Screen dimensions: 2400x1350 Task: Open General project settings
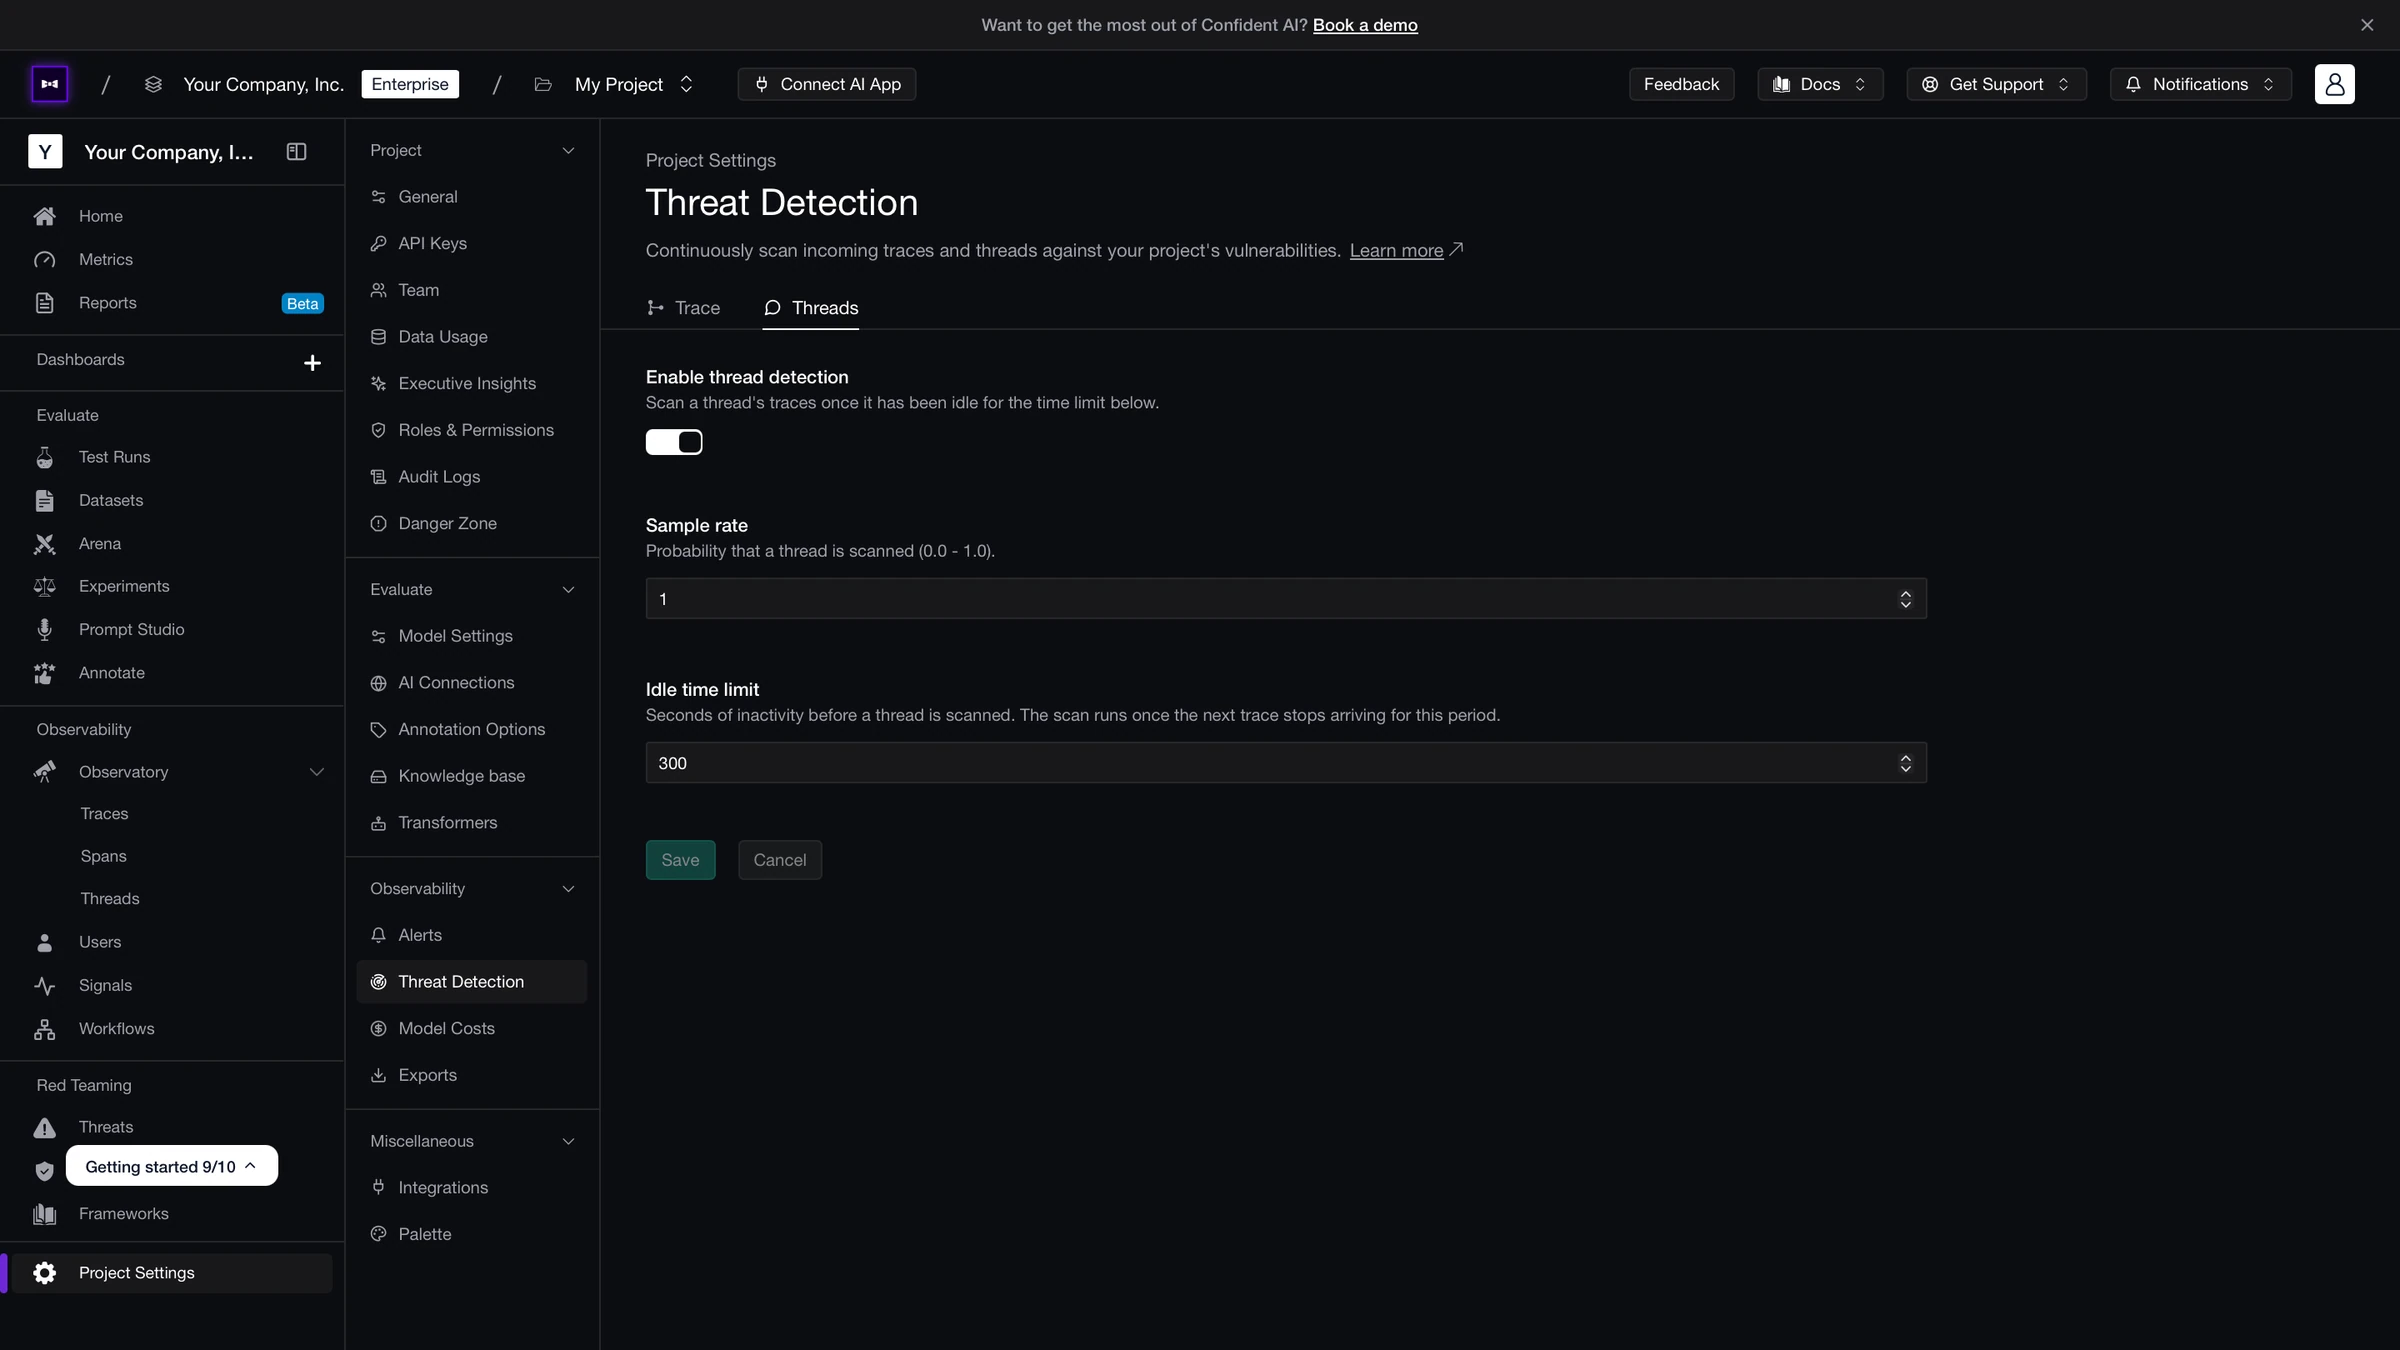point(472,197)
